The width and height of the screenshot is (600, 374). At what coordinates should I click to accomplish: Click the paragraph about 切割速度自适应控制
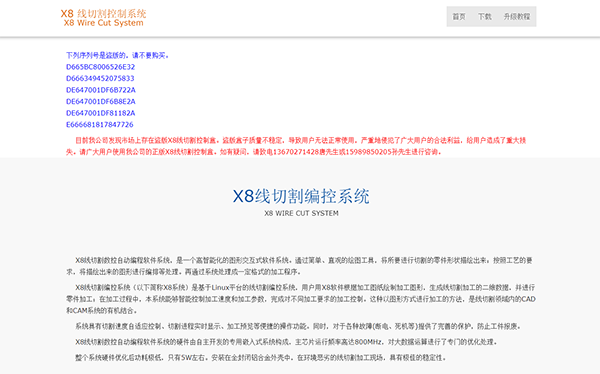298,327
